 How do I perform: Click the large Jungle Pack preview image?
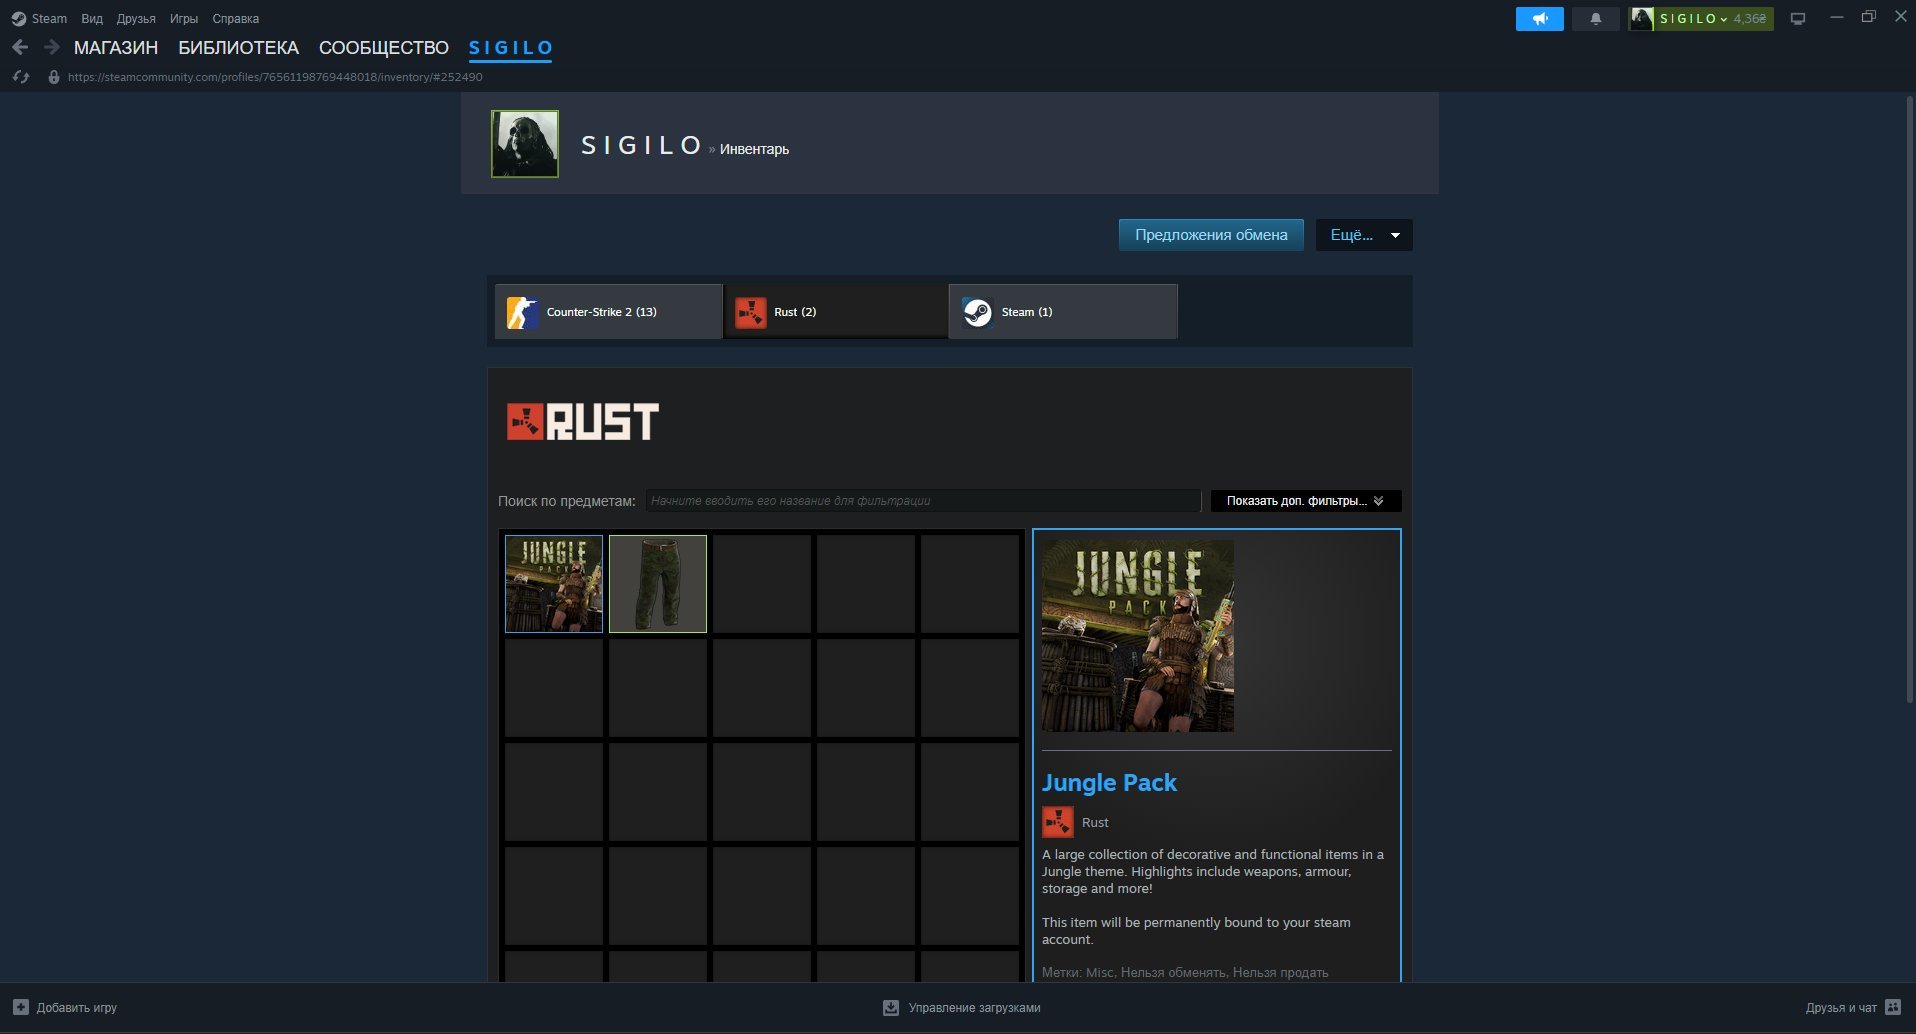pos(1138,636)
